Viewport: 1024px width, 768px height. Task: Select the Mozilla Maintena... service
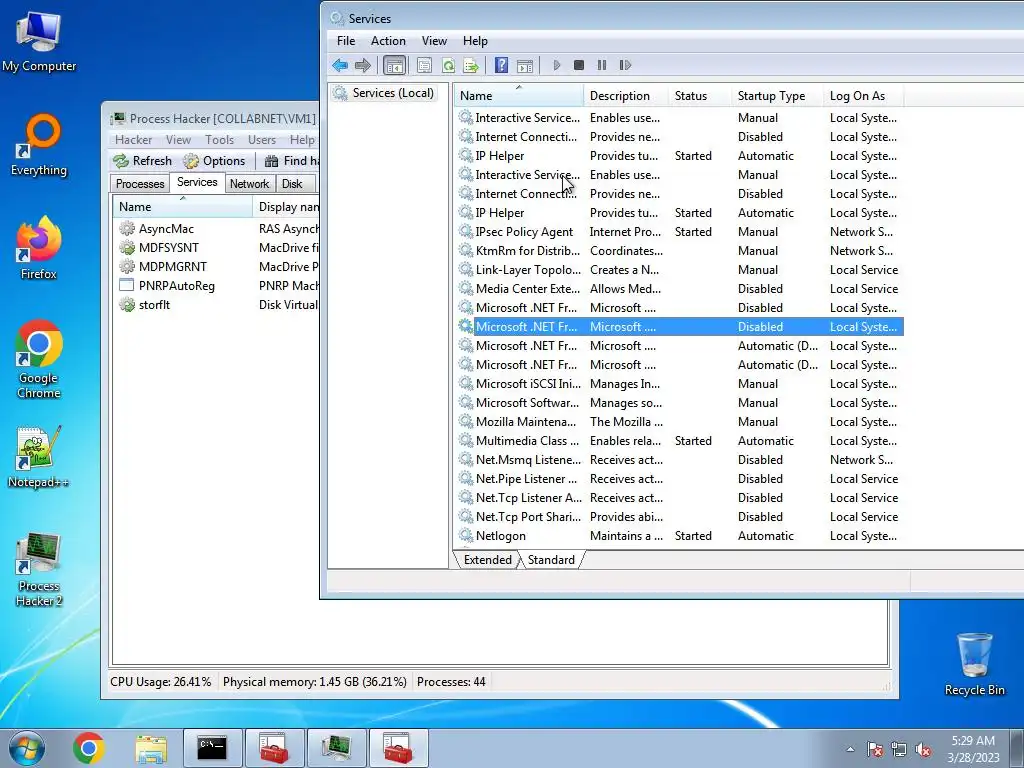pos(679,422)
